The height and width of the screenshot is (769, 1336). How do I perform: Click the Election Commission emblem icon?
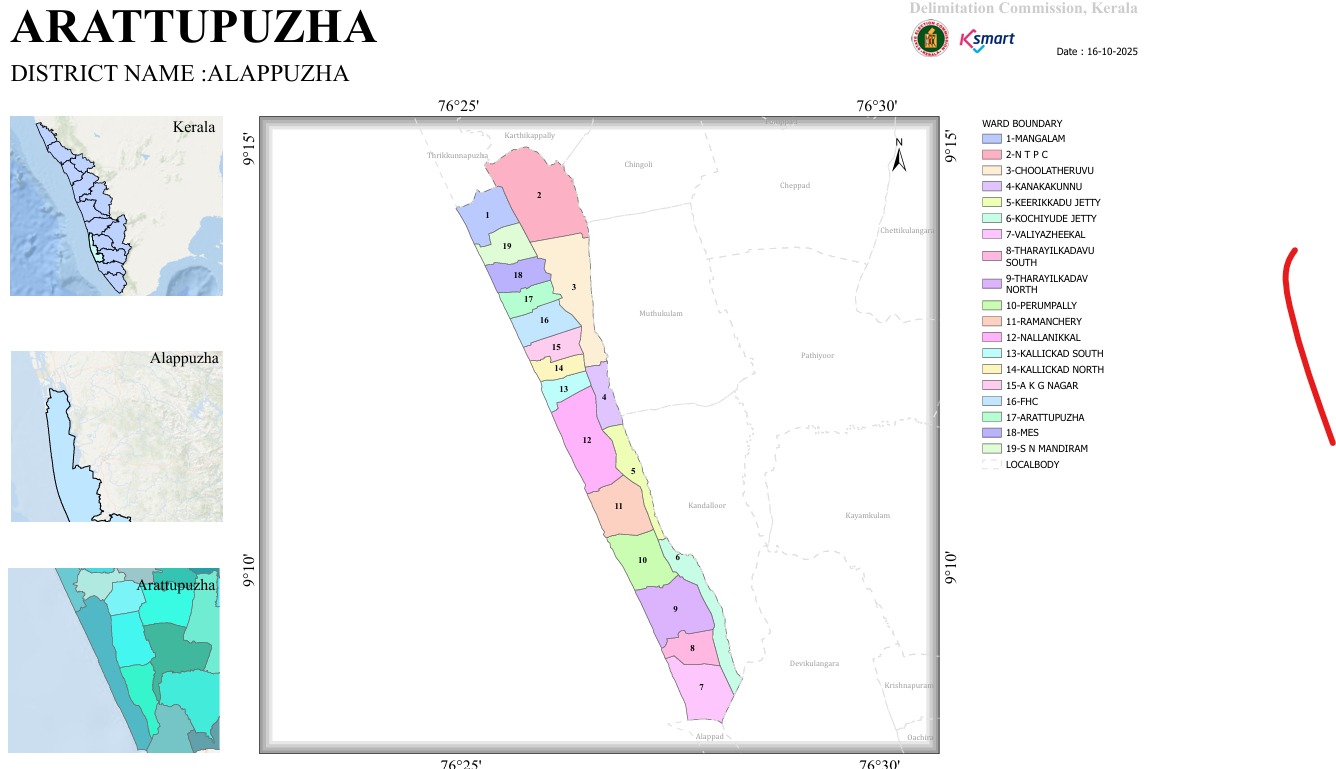click(x=929, y=39)
